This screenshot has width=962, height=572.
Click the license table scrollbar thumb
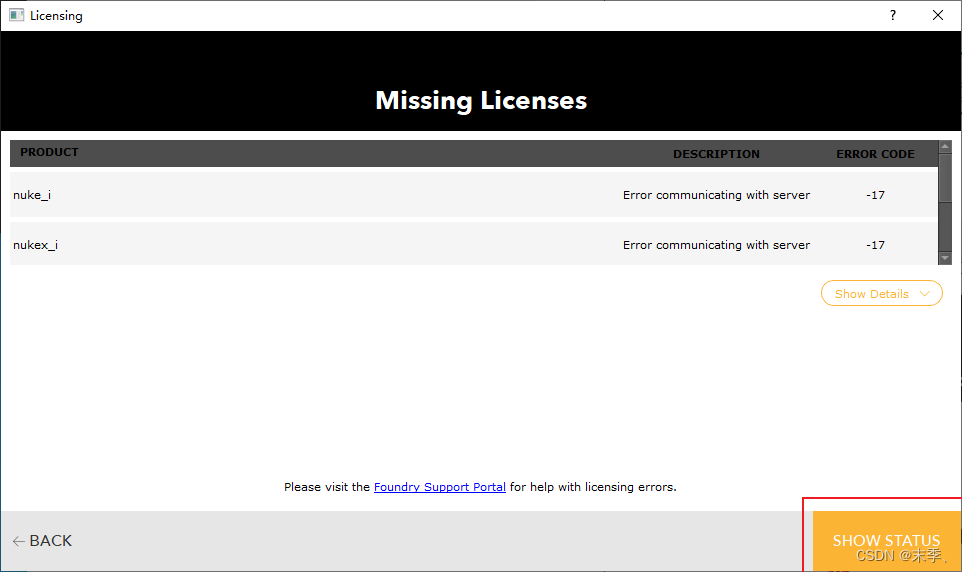pyautogui.click(x=945, y=178)
